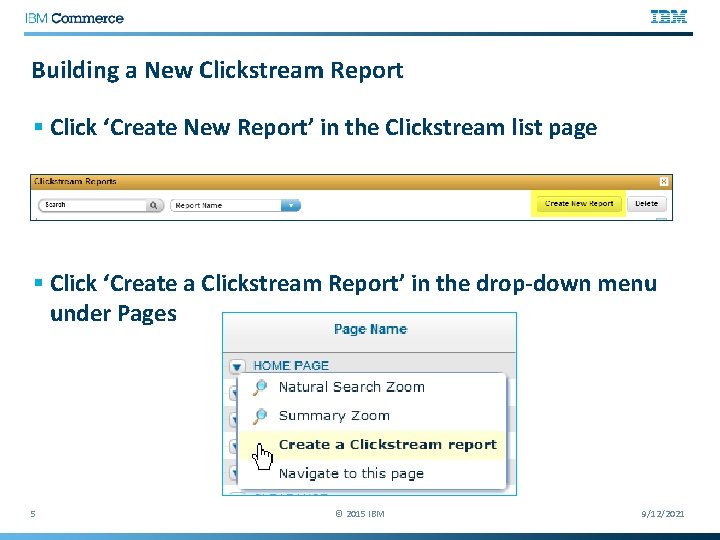This screenshot has width=720, height=540.
Task: Click the Summary Zoom magnifier icon
Action: coord(260,416)
